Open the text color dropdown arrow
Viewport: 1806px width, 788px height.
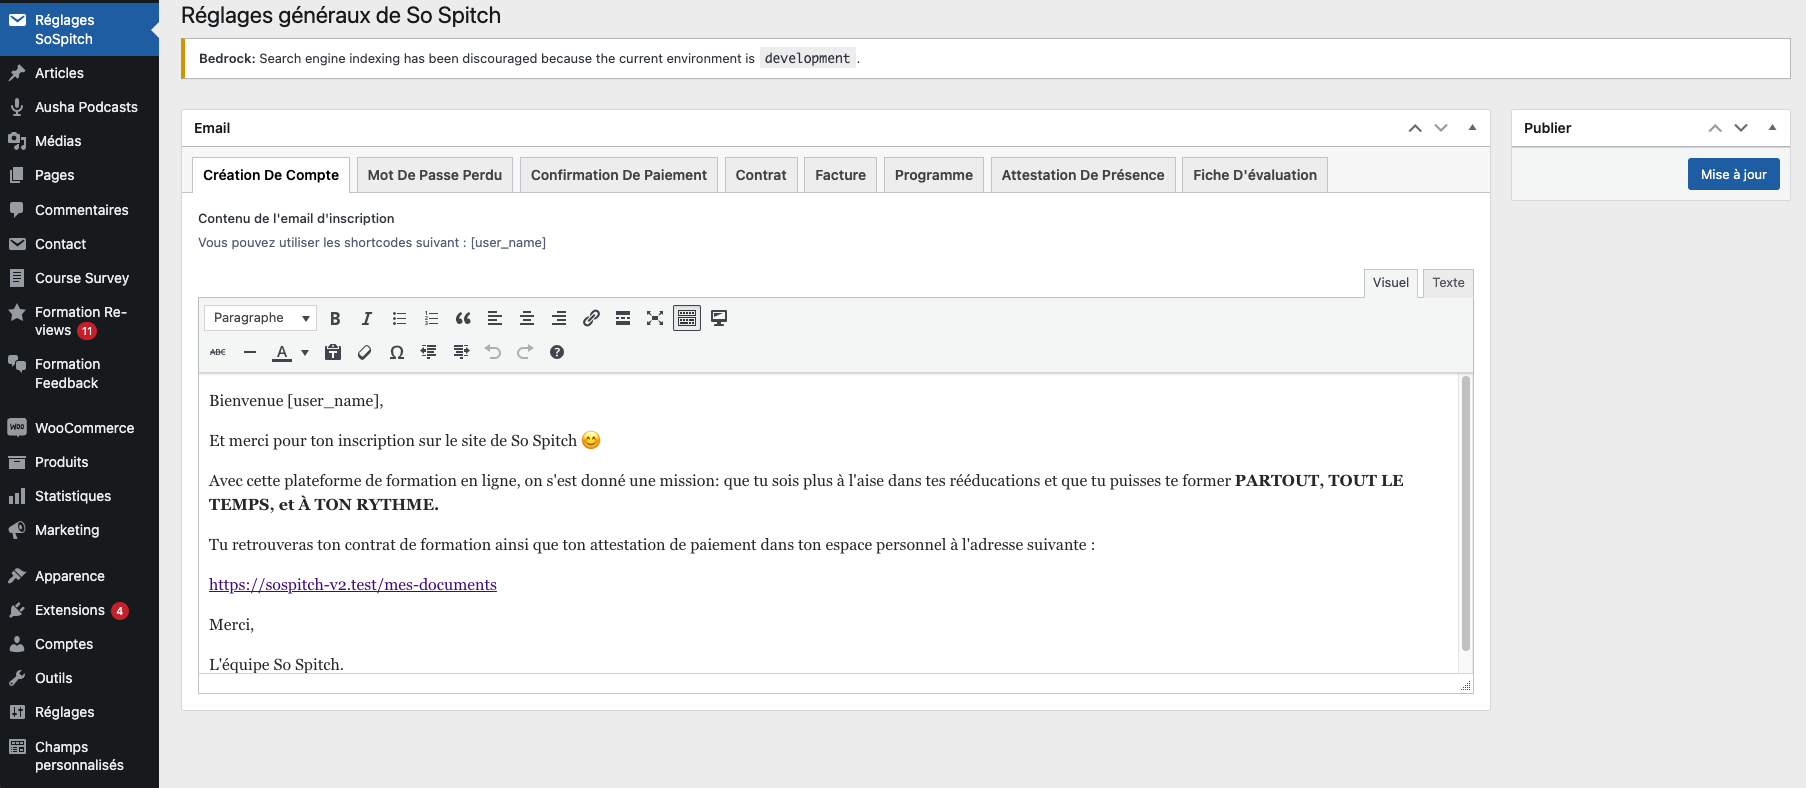click(305, 352)
